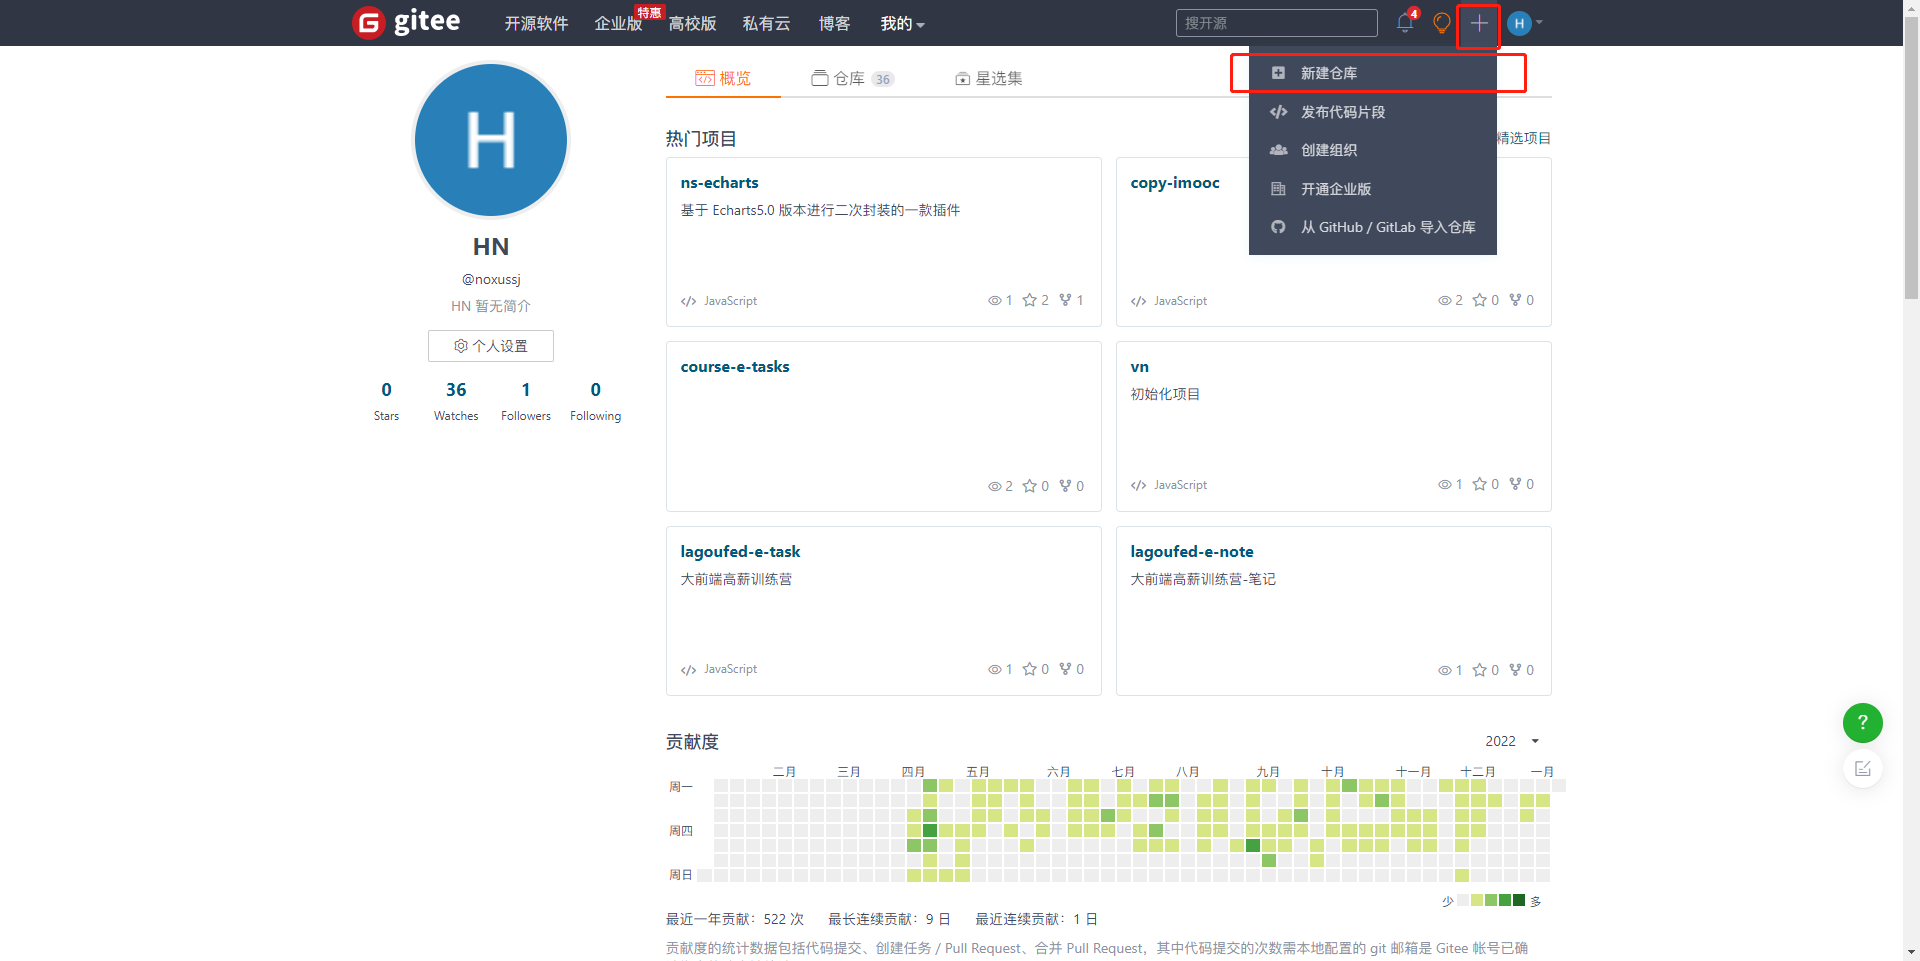Viewport: 1920px width, 961px height.
Task: Open the 2022 year dropdown
Action: tap(1512, 741)
